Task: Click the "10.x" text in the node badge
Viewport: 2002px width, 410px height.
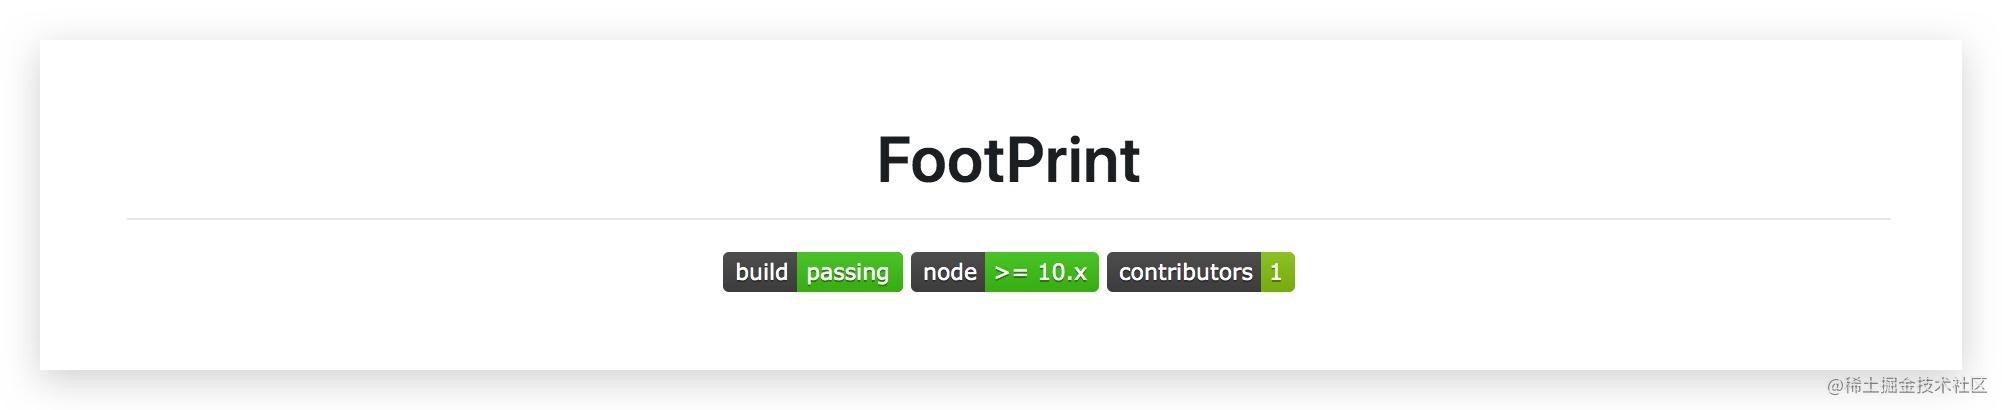Action: [x=1062, y=272]
